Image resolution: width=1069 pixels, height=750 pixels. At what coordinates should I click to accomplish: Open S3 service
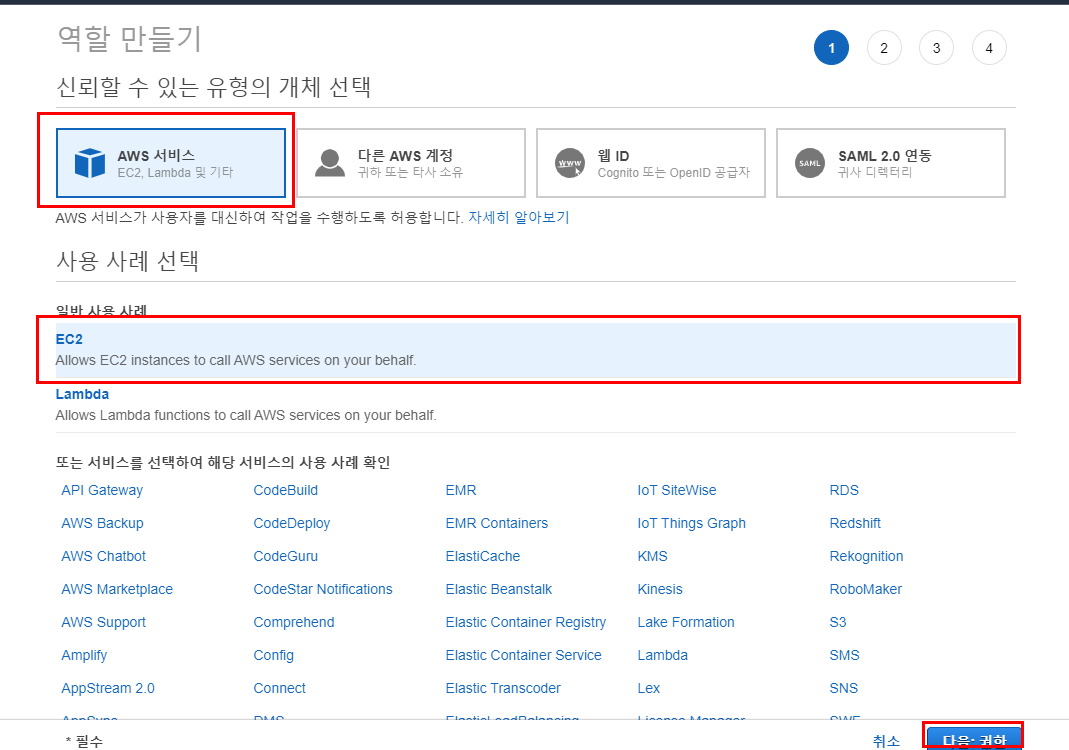[838, 622]
